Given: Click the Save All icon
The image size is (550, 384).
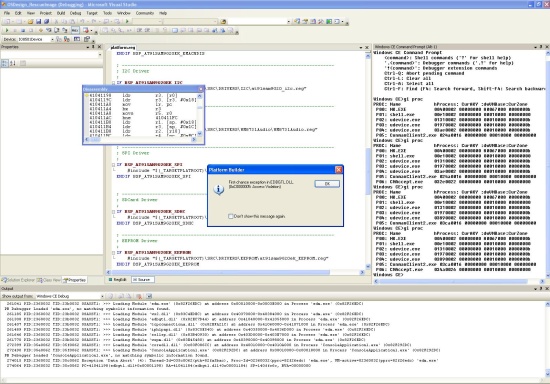Looking at the screenshot, I should click(x=46, y=21).
